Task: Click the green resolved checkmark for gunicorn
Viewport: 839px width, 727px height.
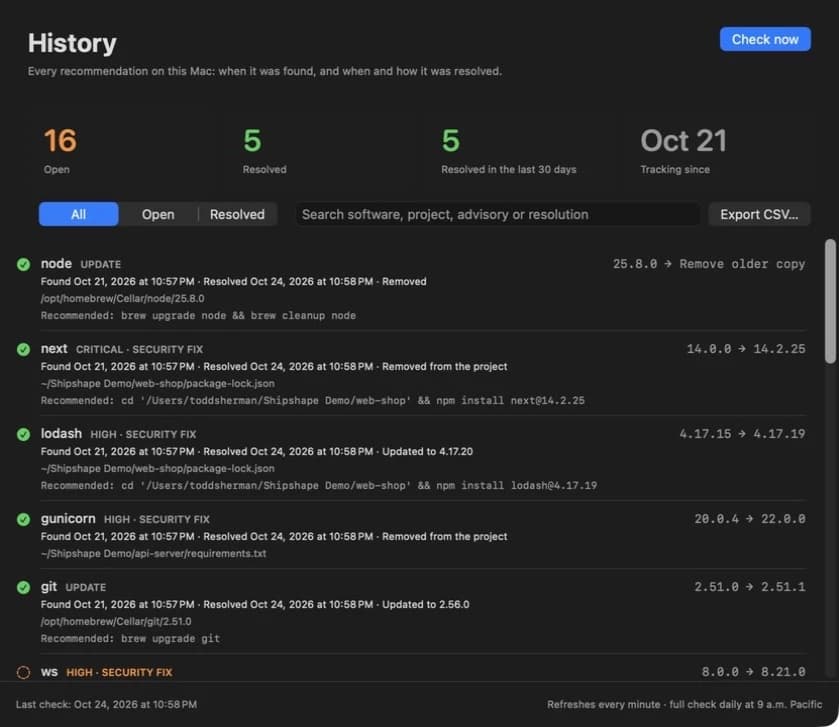Action: (23, 519)
